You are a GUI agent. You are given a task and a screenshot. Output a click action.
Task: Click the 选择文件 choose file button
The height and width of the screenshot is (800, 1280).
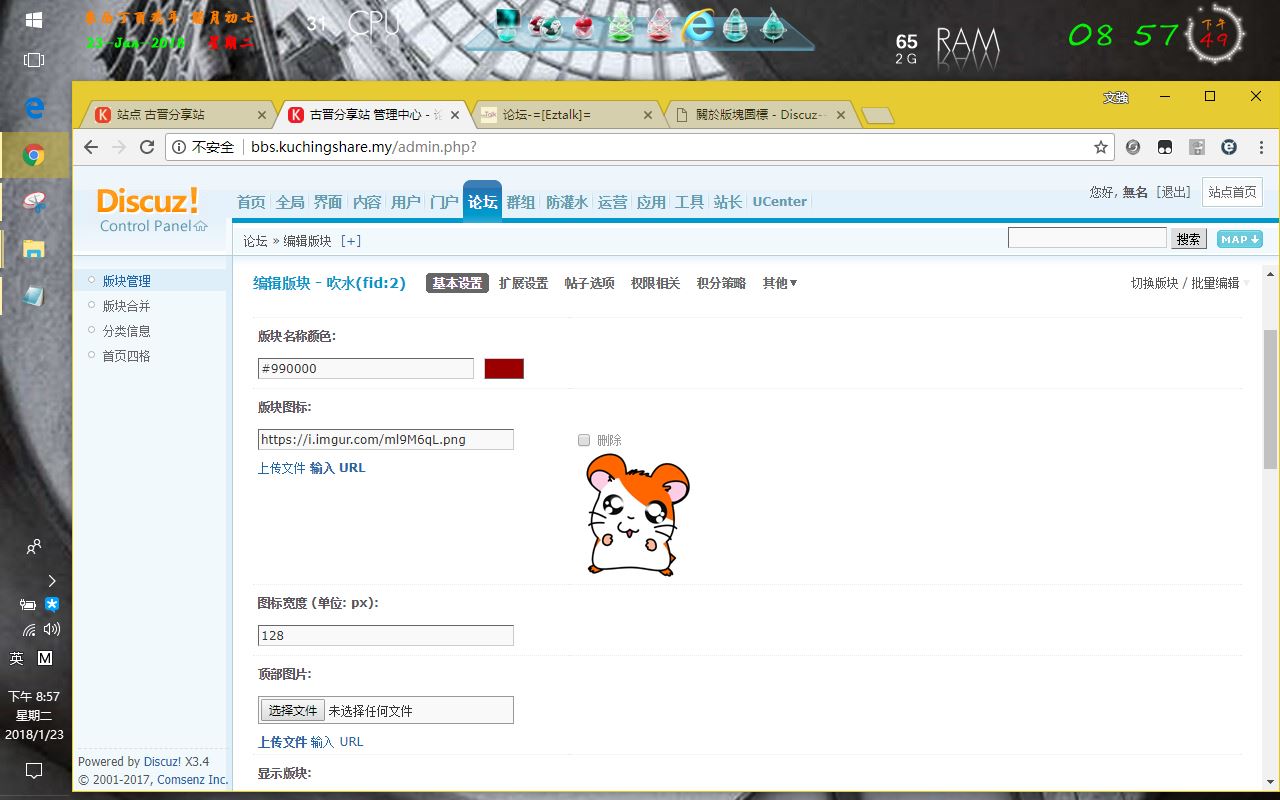click(293, 710)
